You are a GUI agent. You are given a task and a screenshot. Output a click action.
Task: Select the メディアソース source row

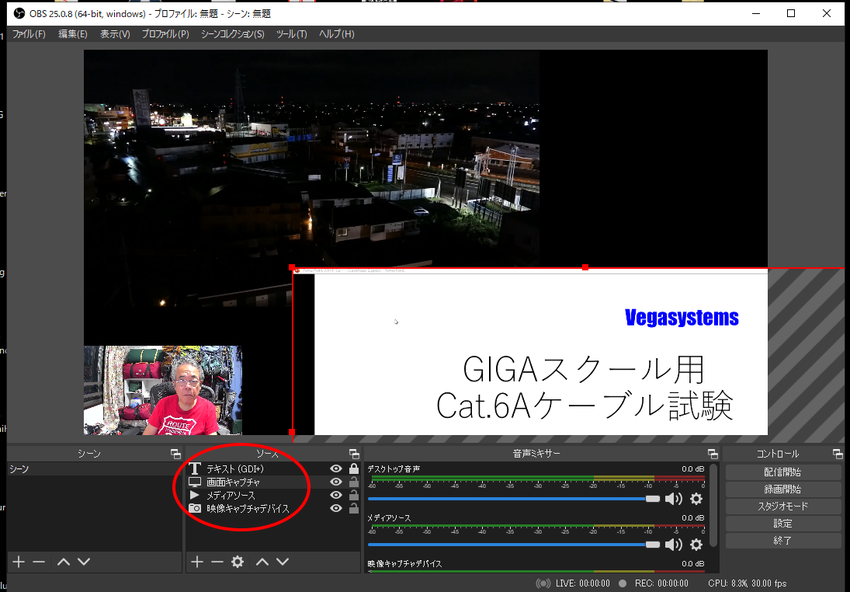click(273, 495)
